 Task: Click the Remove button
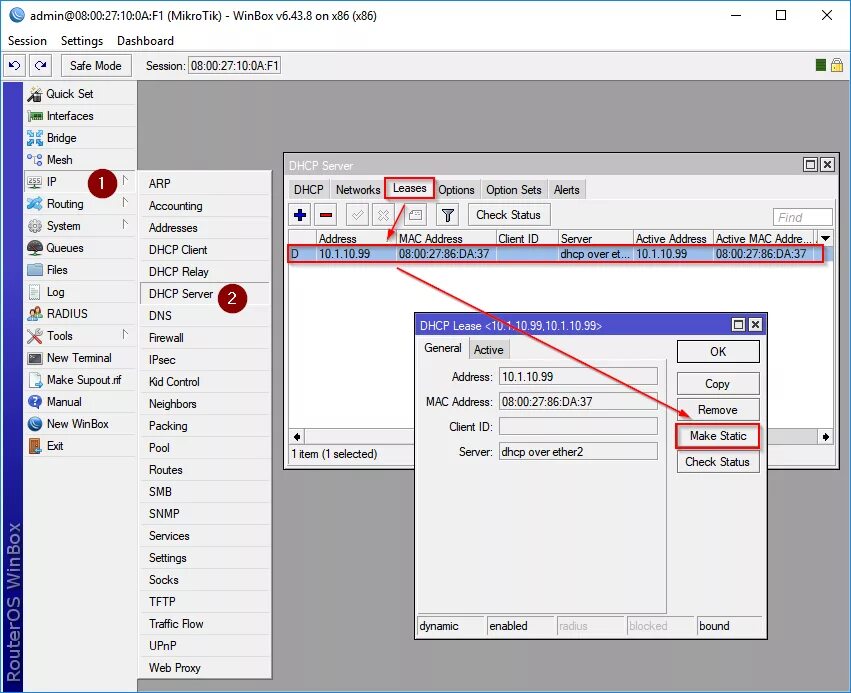point(718,410)
